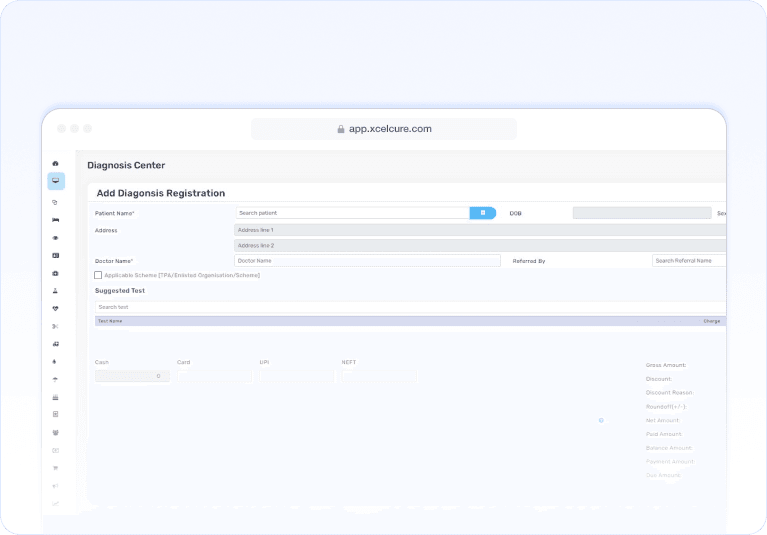Screen dimensions: 767x535
Task: Open the megaphone sidebar icon
Action: pos(55,486)
